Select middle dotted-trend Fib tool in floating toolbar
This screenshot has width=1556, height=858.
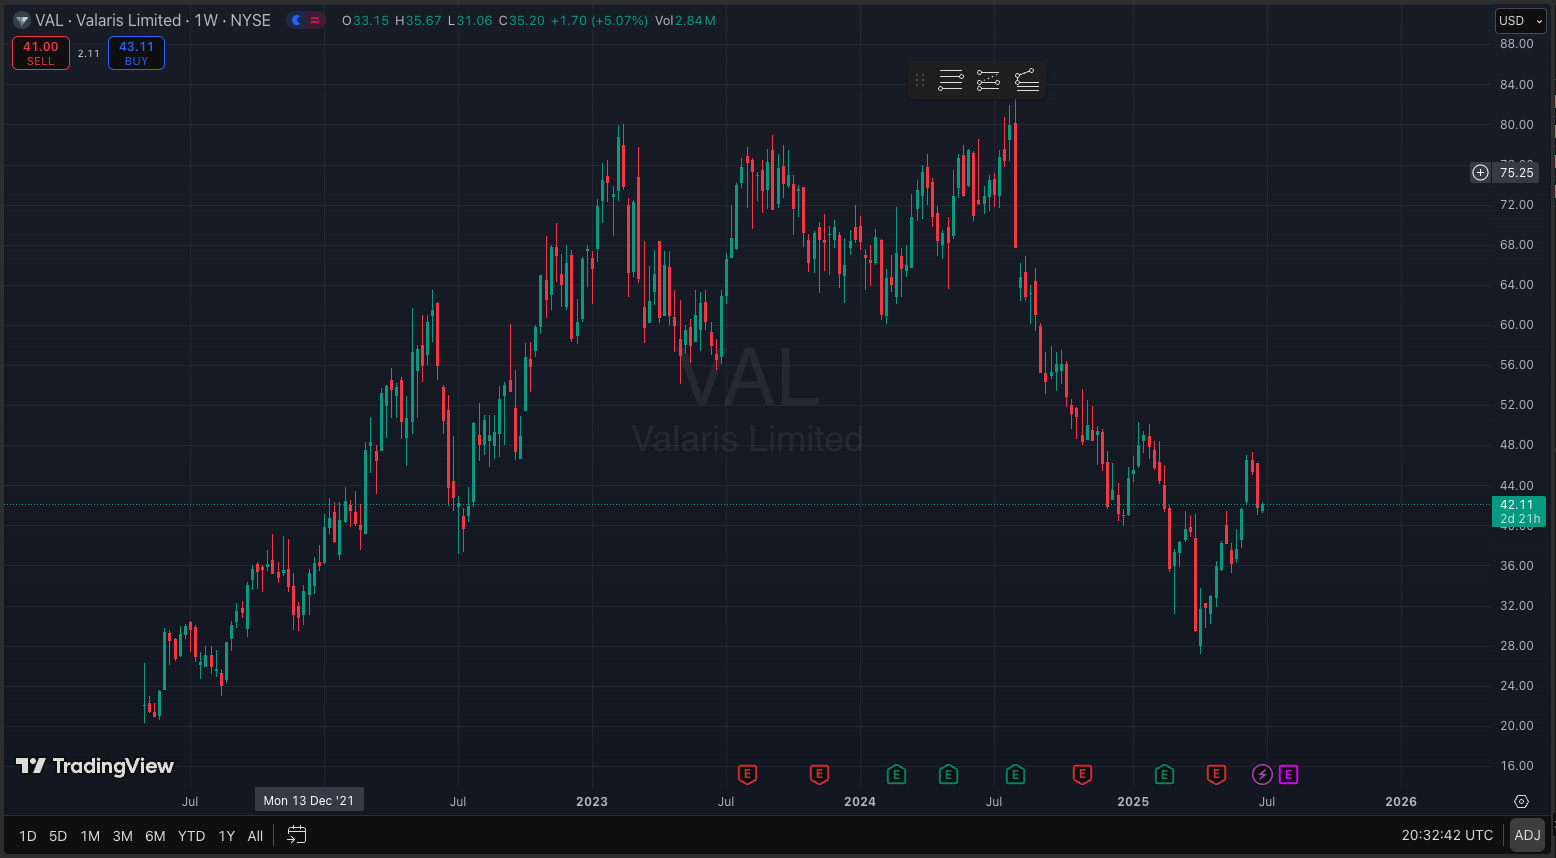(x=988, y=80)
